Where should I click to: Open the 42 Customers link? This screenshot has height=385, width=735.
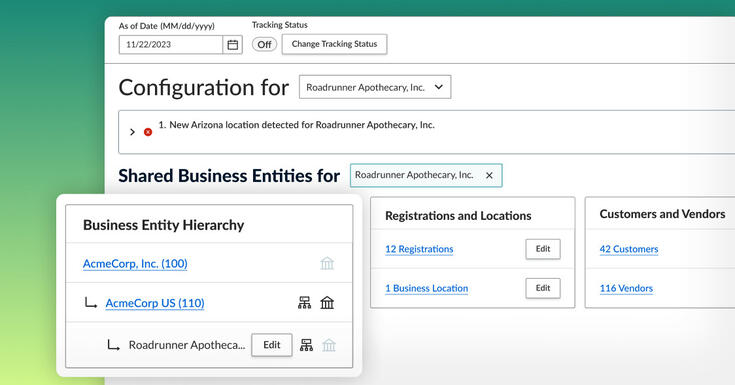629,249
